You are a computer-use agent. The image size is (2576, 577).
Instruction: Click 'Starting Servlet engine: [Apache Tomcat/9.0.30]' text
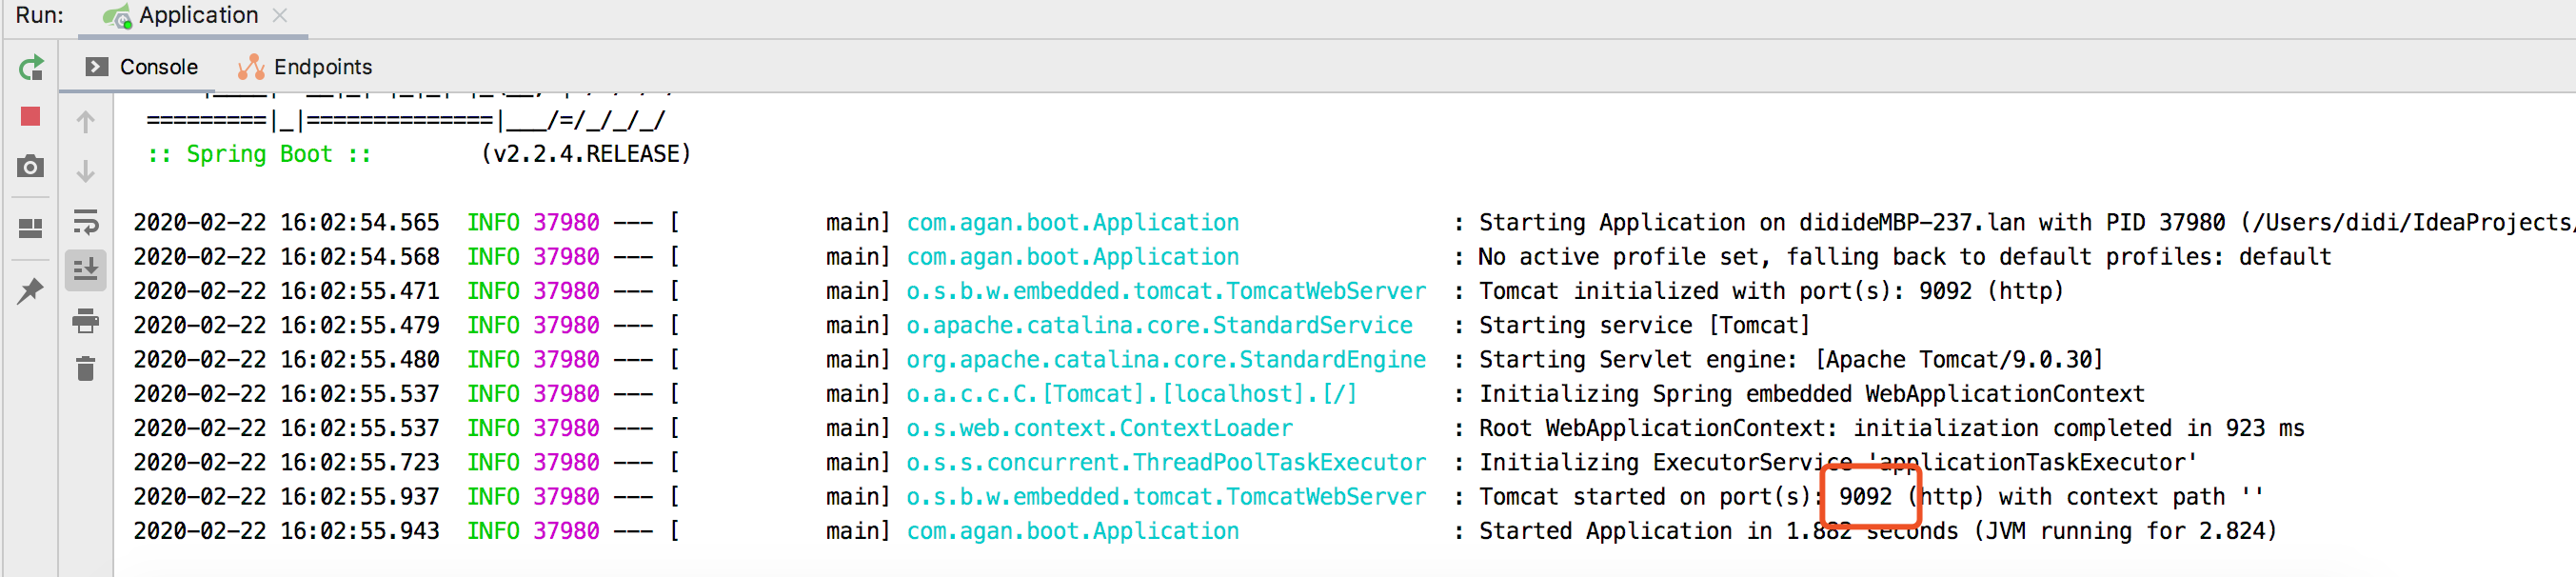1791,360
